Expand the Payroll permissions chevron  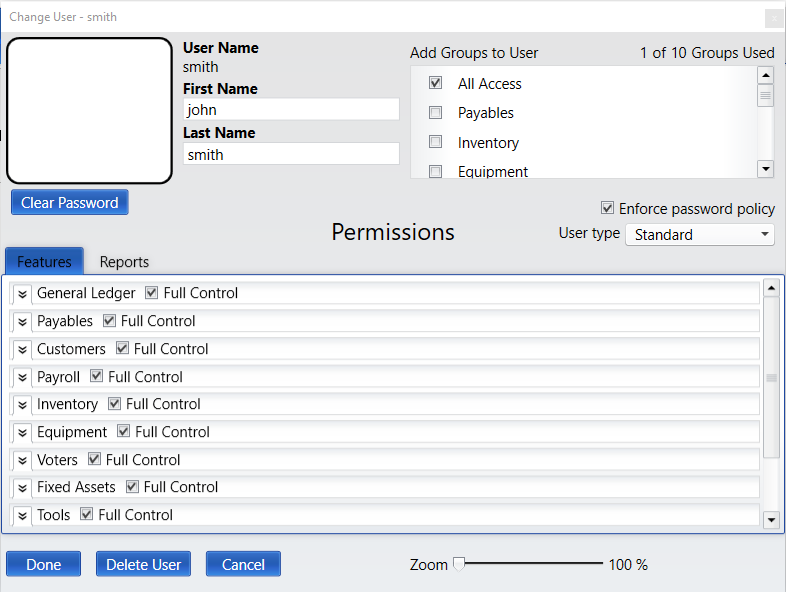[22, 377]
